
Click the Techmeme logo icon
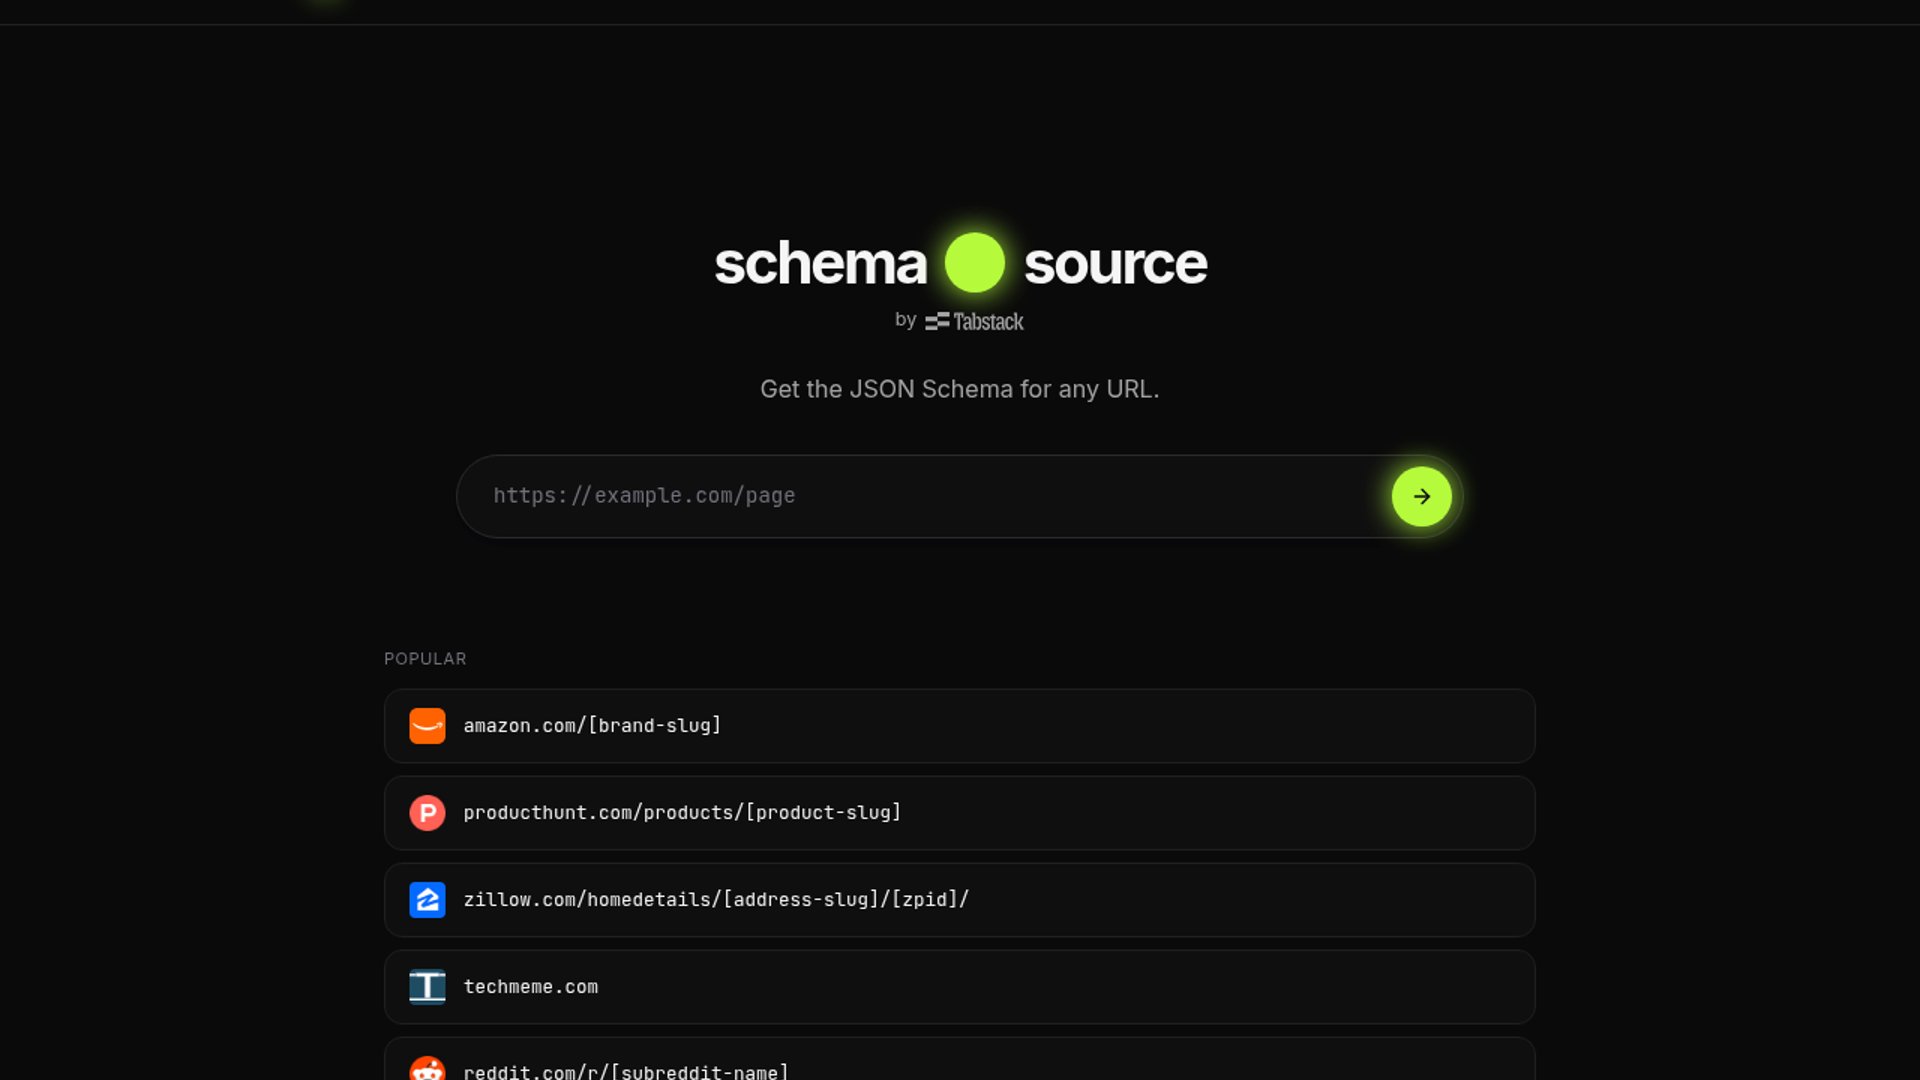[x=427, y=987]
